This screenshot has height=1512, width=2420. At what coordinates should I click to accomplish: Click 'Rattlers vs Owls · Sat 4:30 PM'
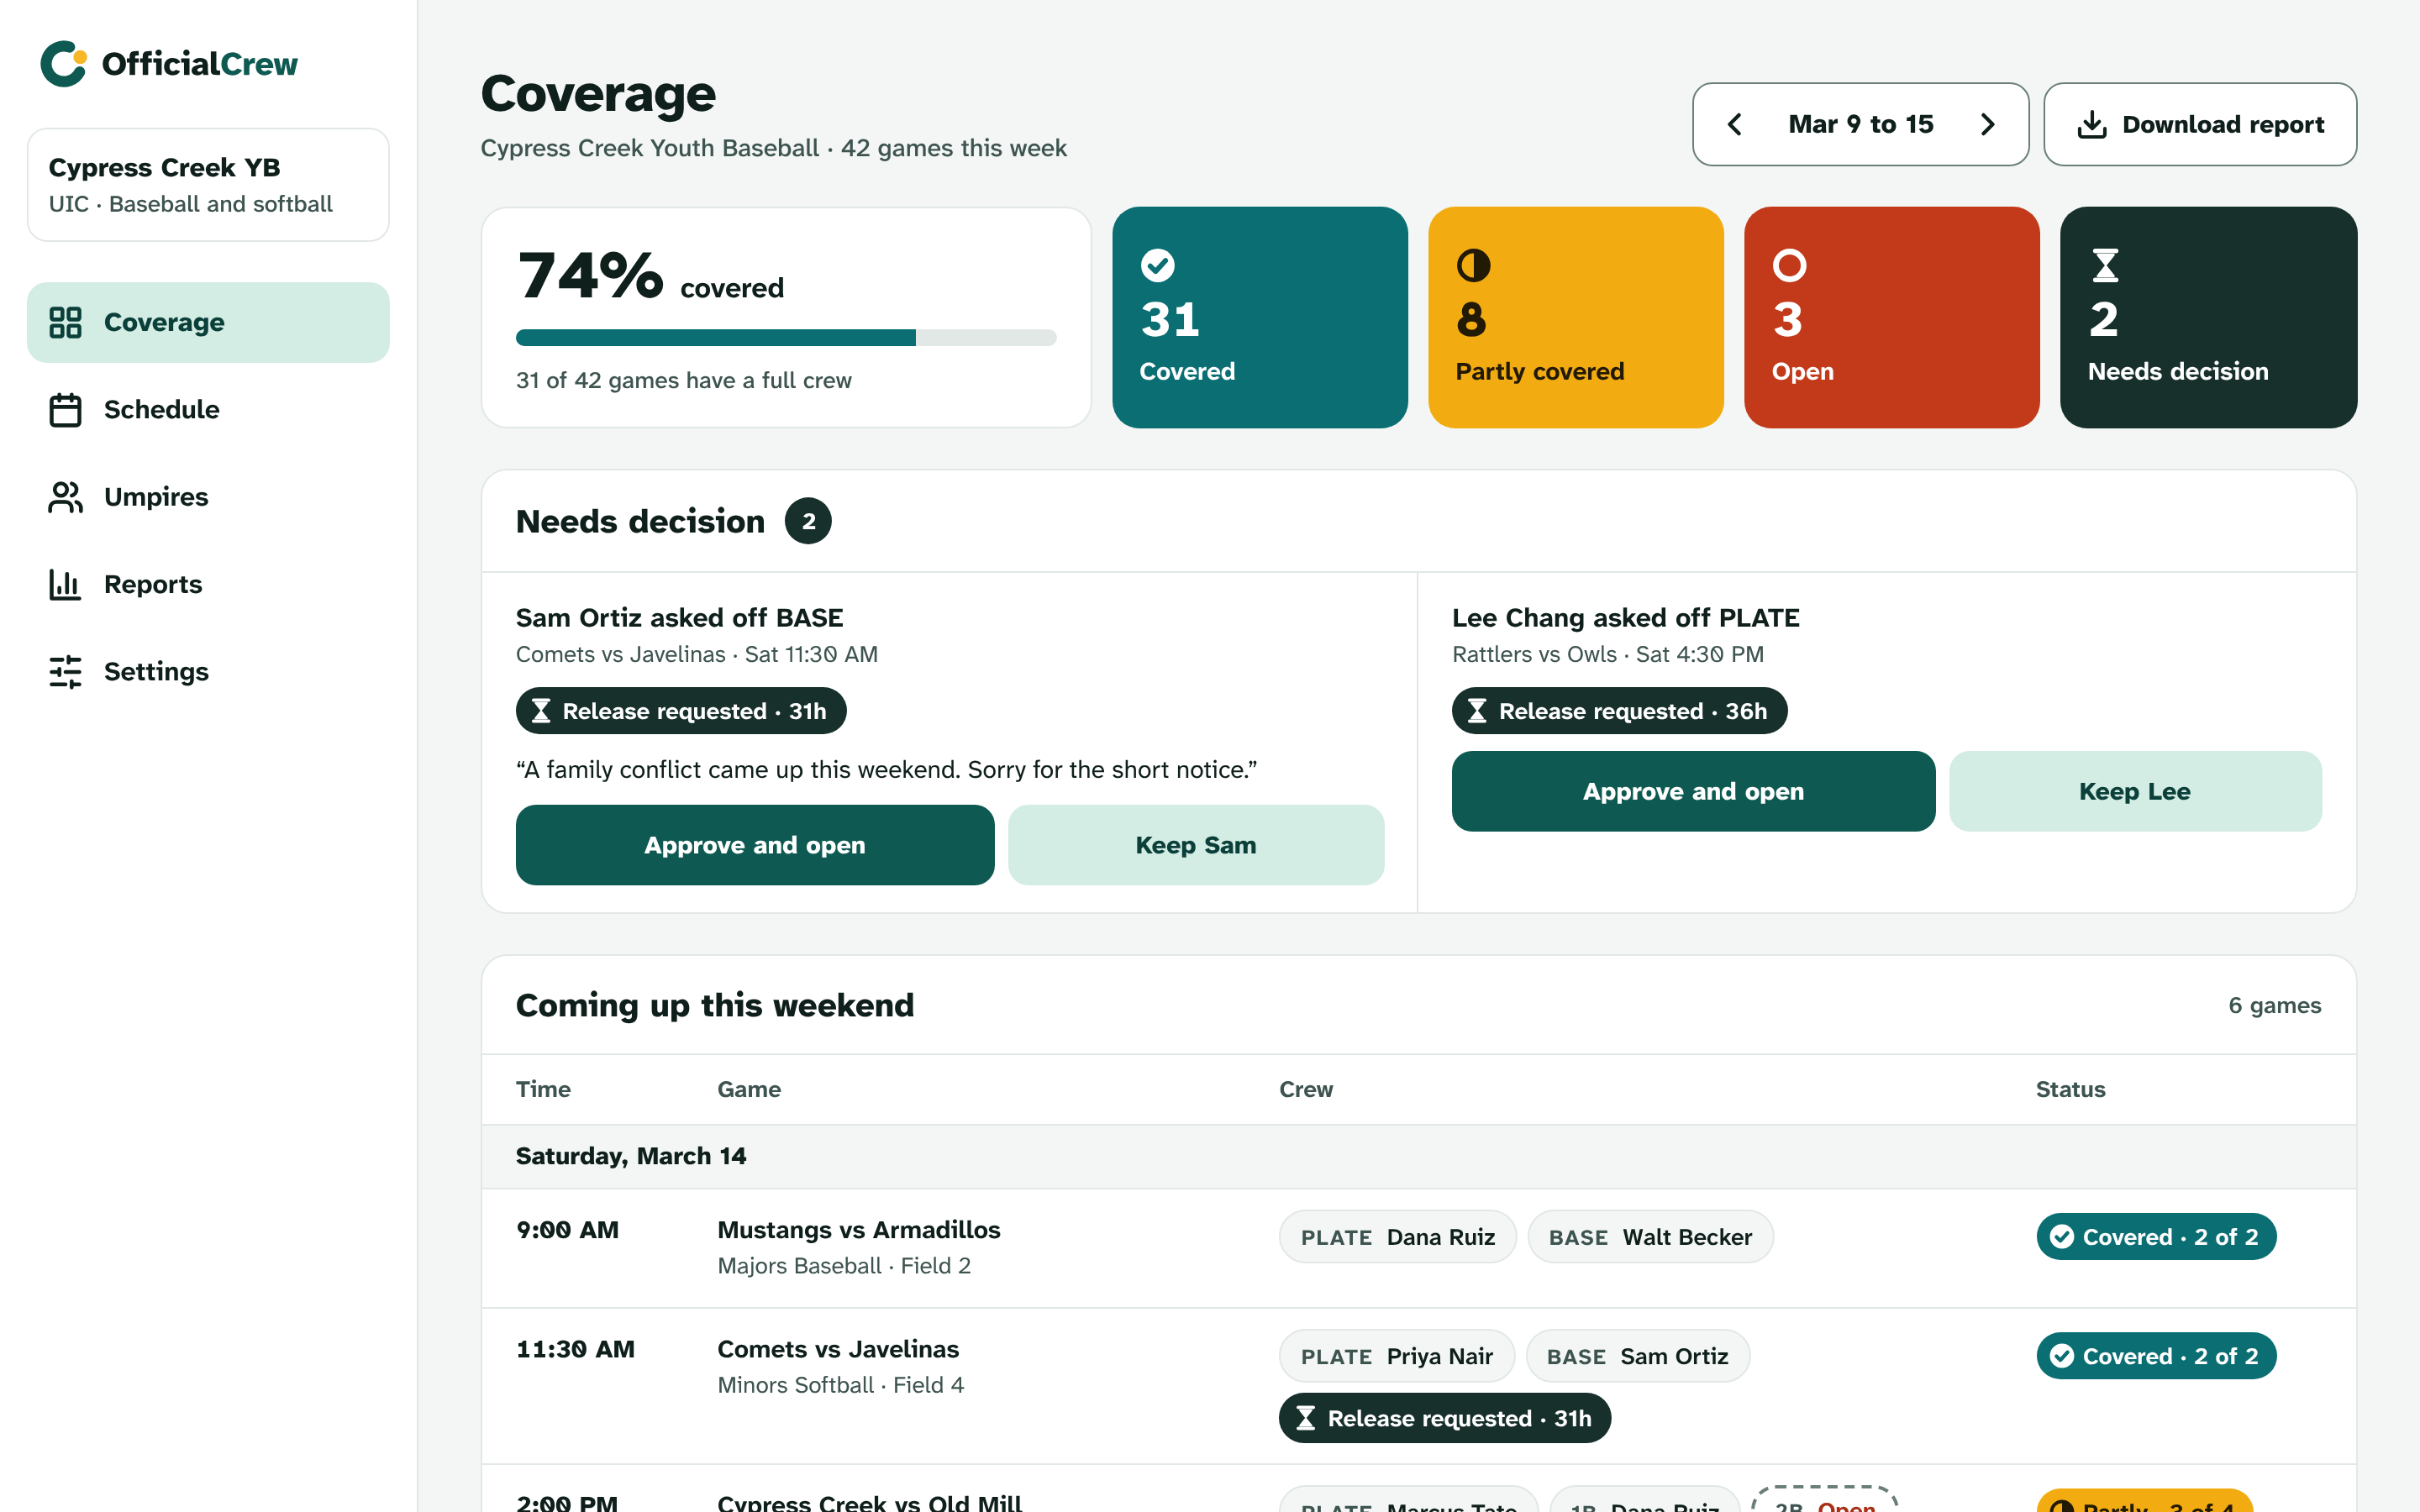click(x=1608, y=654)
